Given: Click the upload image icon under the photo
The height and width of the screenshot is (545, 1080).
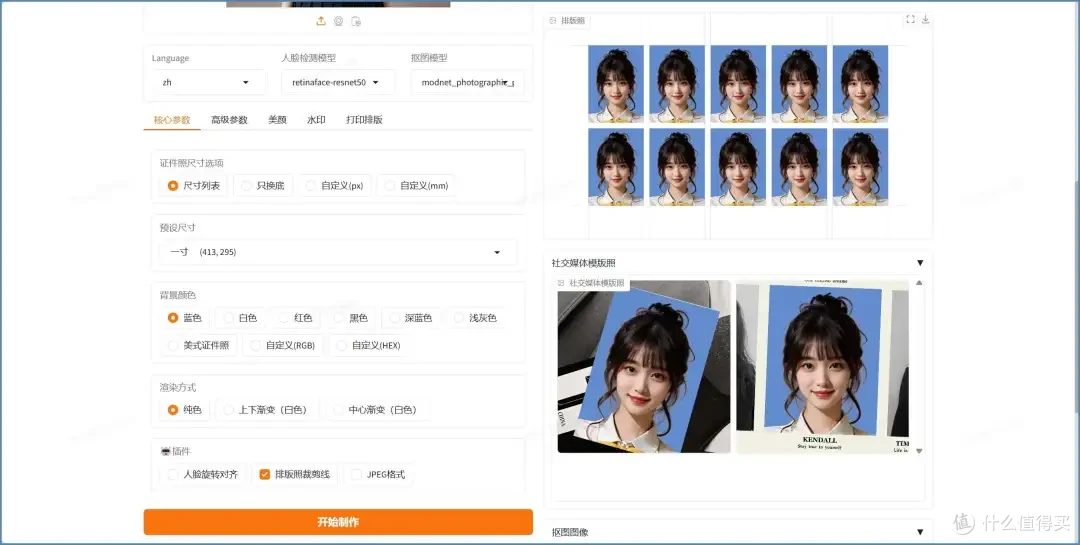Looking at the screenshot, I should 321,21.
